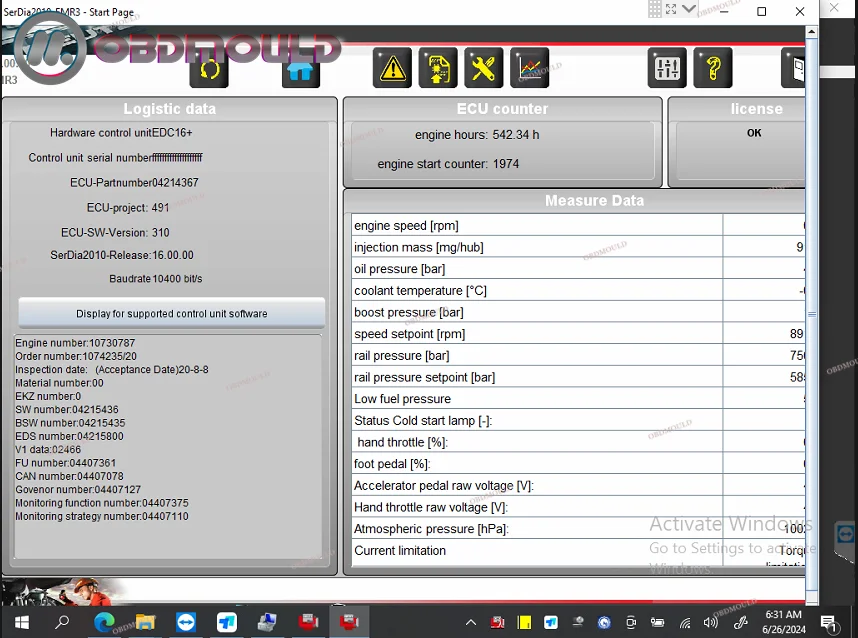Open the TeamViewer side panel icon

coord(845,533)
